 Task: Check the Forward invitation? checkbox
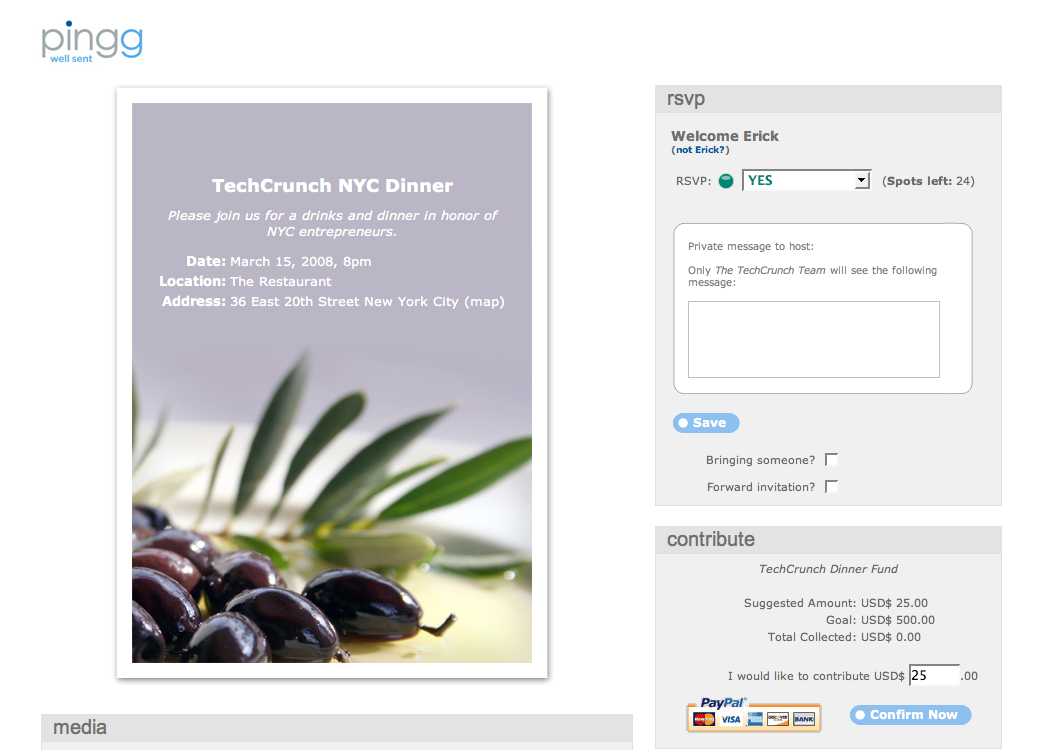pos(831,486)
